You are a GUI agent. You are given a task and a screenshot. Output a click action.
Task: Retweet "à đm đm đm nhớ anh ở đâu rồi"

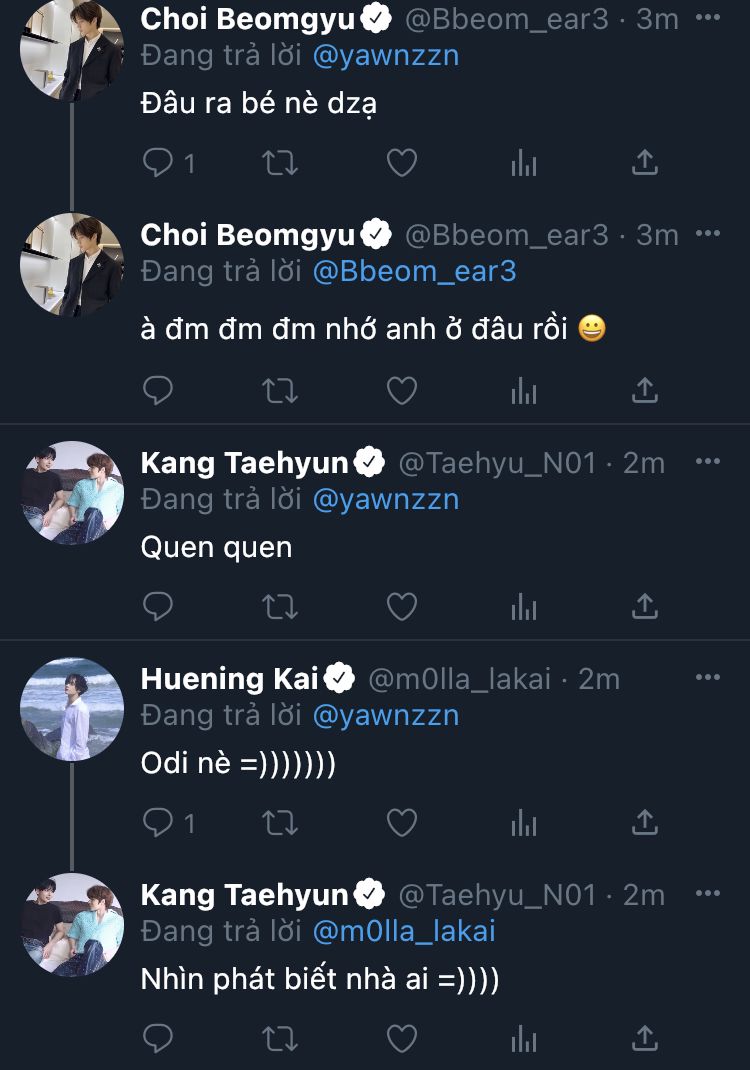[280, 390]
